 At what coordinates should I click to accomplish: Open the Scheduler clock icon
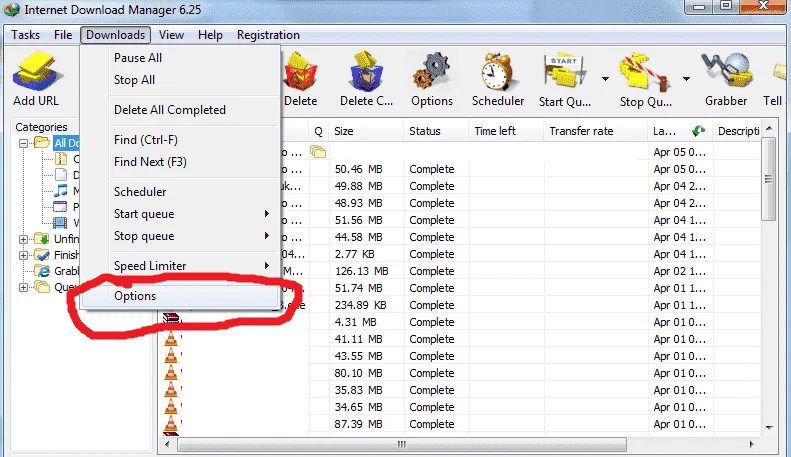(497, 73)
